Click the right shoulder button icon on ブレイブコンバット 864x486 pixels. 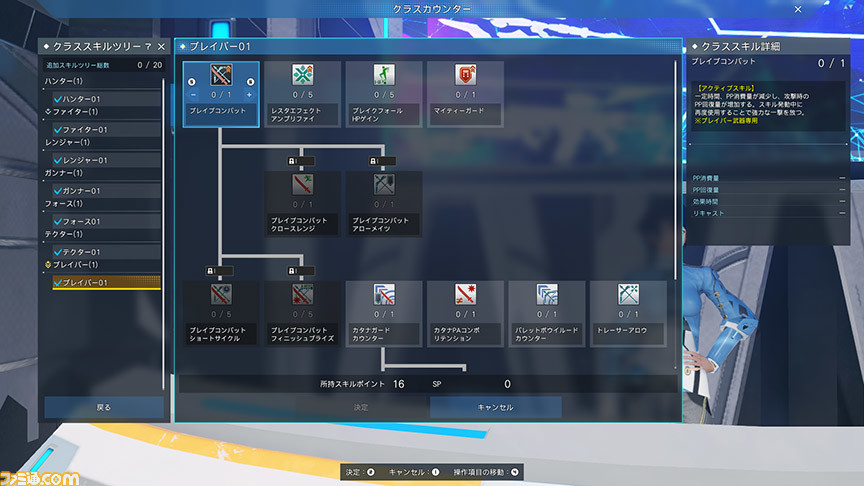[x=250, y=82]
